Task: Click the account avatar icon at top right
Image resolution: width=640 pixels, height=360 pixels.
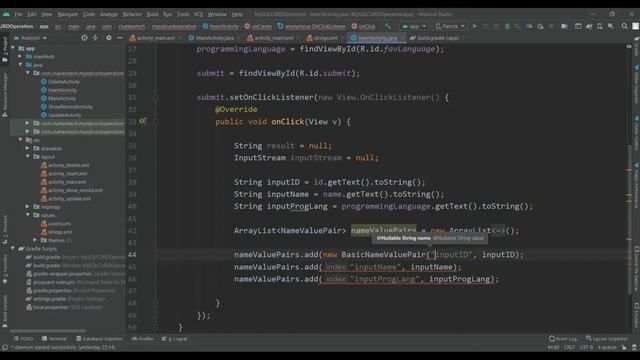Action: click(636, 26)
